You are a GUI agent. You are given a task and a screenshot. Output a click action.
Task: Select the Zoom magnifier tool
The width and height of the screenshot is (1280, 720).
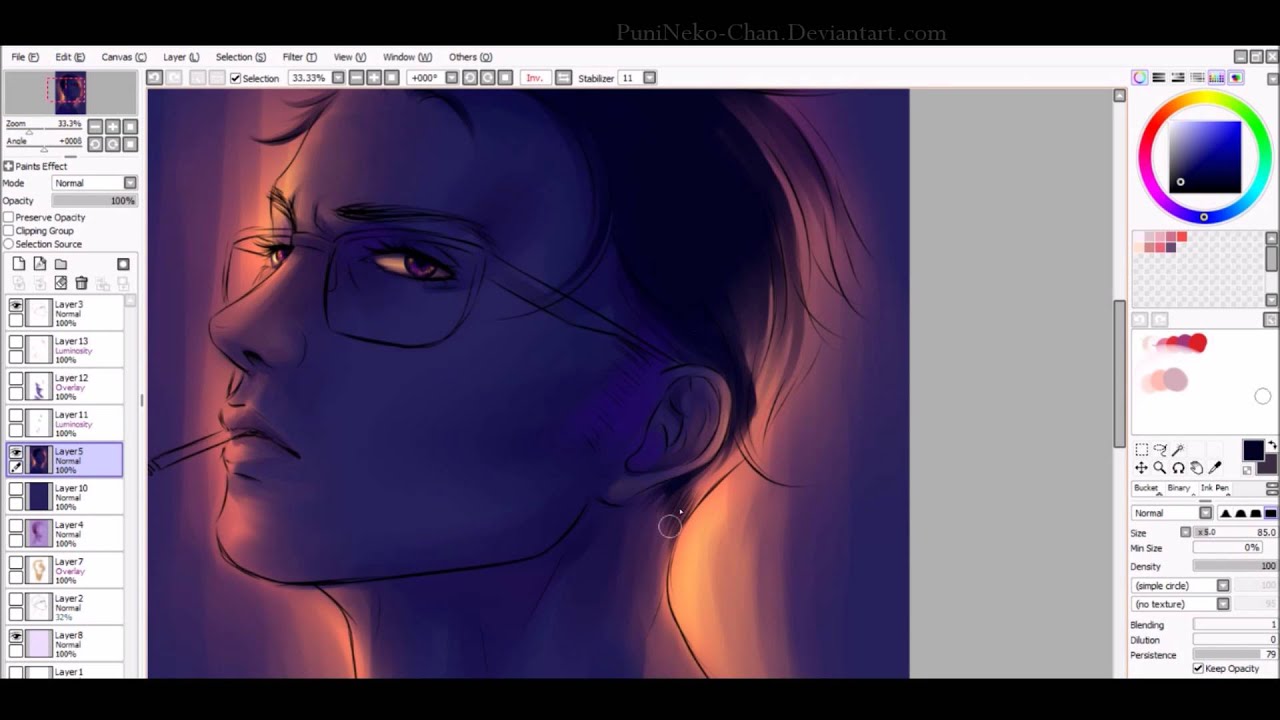1160,468
